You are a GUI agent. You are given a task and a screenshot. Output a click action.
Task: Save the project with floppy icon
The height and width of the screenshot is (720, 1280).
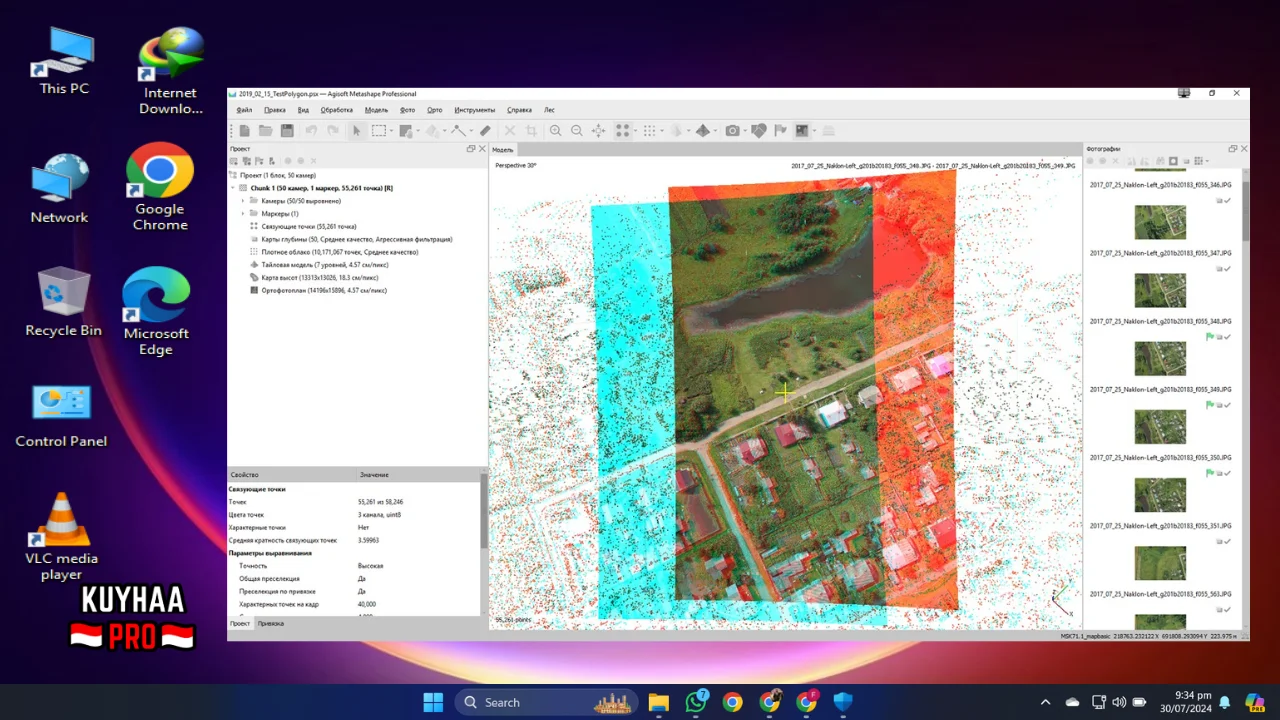tap(287, 130)
